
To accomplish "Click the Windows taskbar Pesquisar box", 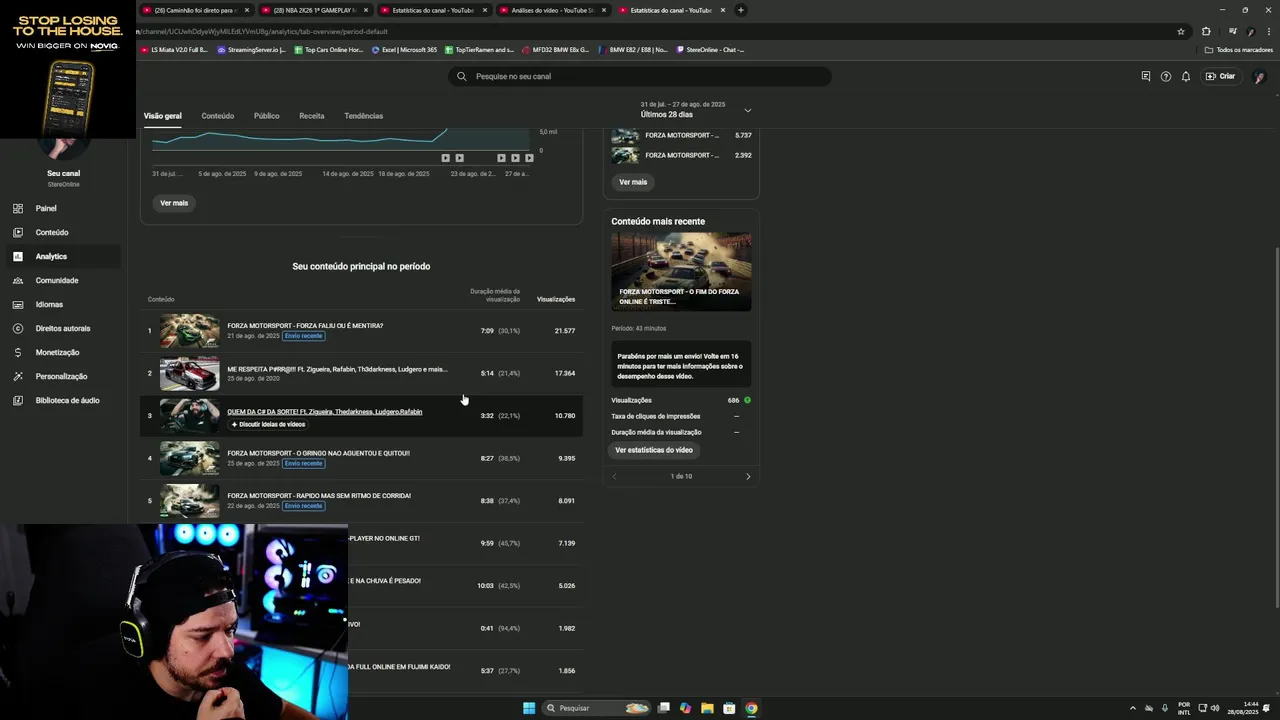I will tap(597, 708).
